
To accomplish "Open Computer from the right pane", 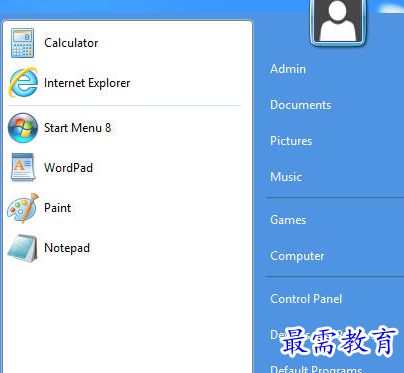I will coord(297,256).
